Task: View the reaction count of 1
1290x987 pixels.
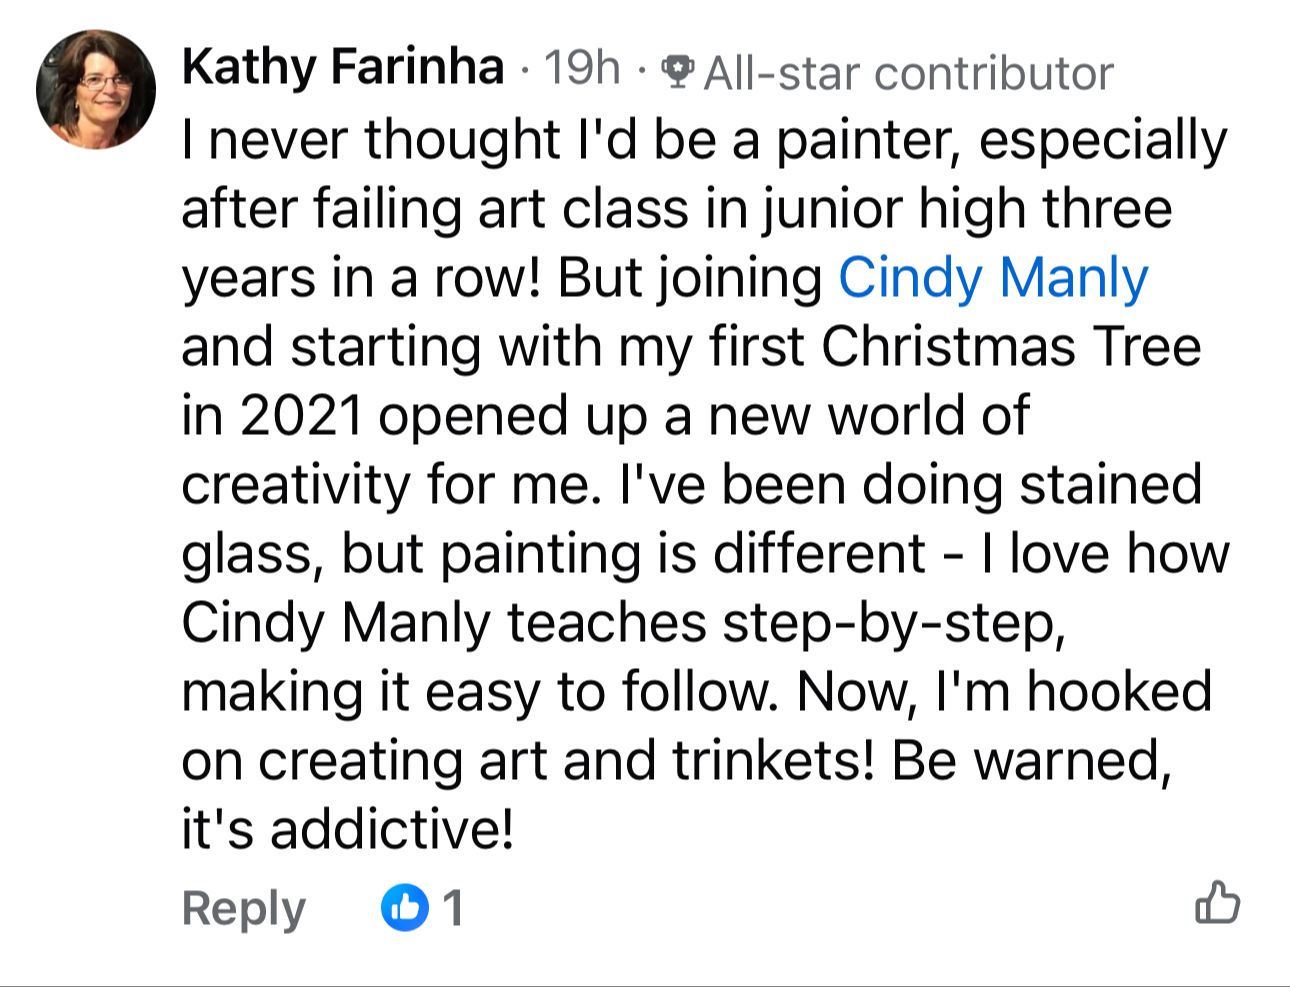Action: point(453,908)
